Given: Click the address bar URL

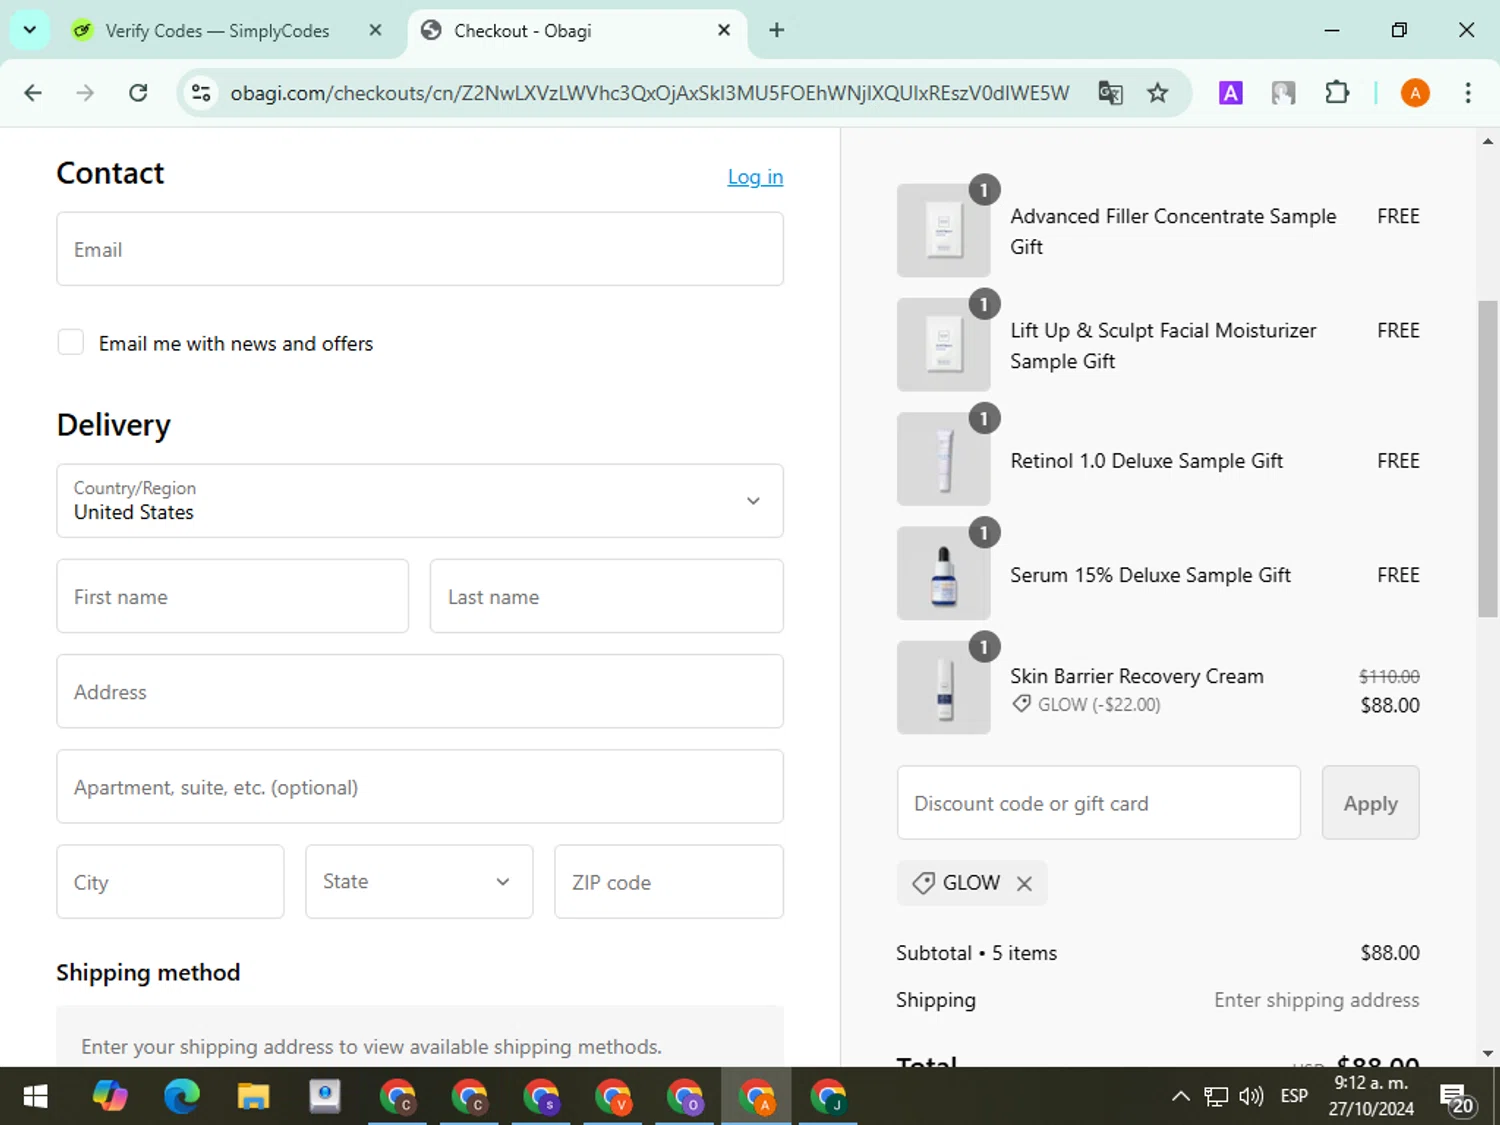Looking at the screenshot, I should pos(650,93).
